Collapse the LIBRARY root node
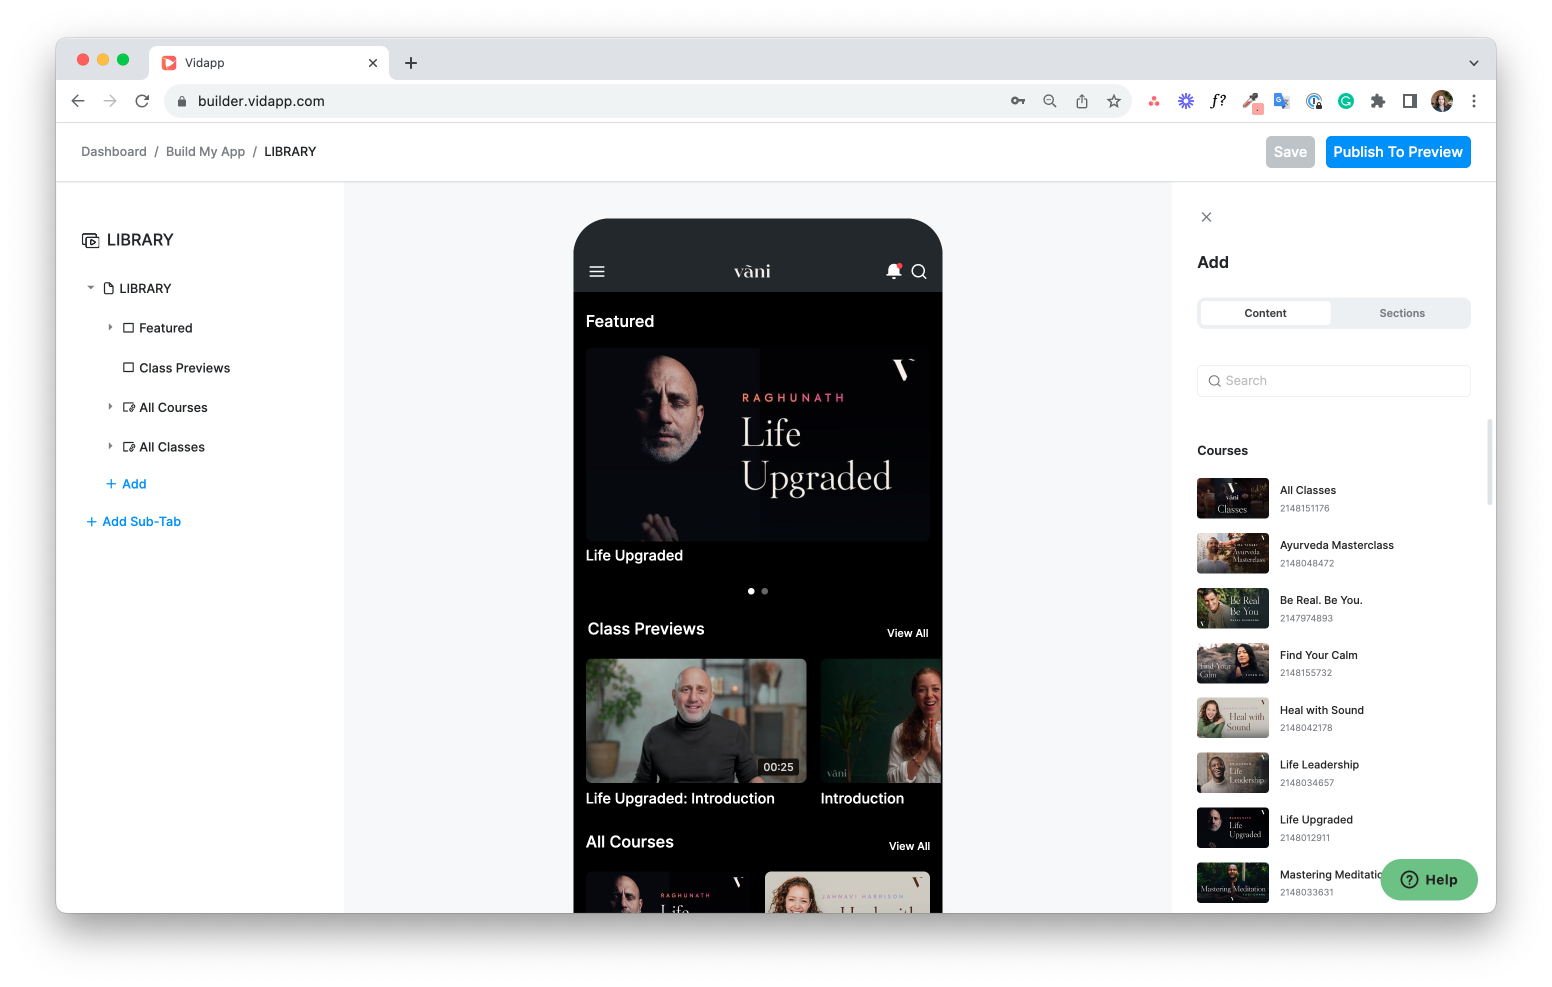 pyautogui.click(x=91, y=288)
